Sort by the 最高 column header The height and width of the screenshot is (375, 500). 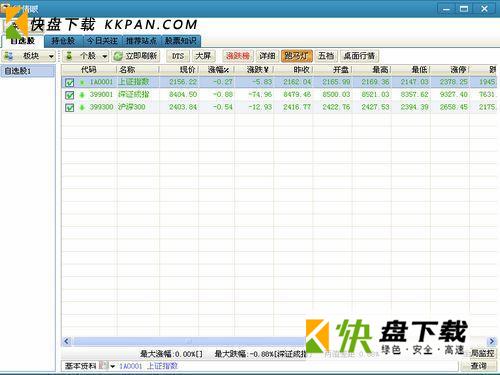372,70
